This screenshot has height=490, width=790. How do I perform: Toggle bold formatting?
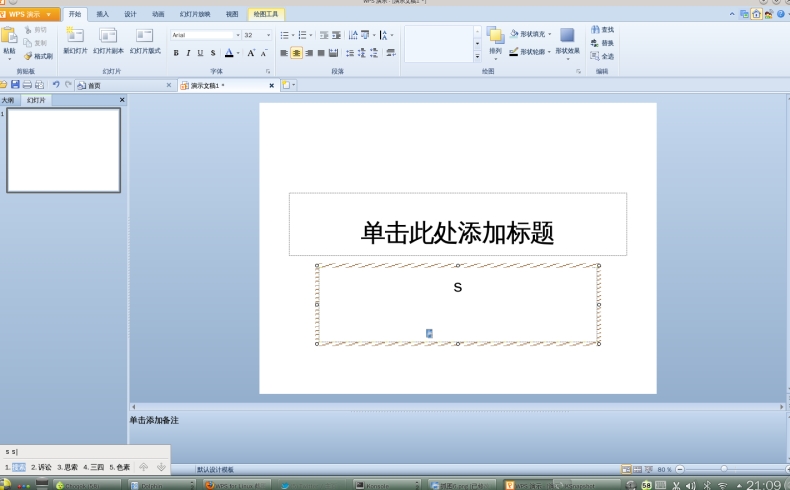176,53
